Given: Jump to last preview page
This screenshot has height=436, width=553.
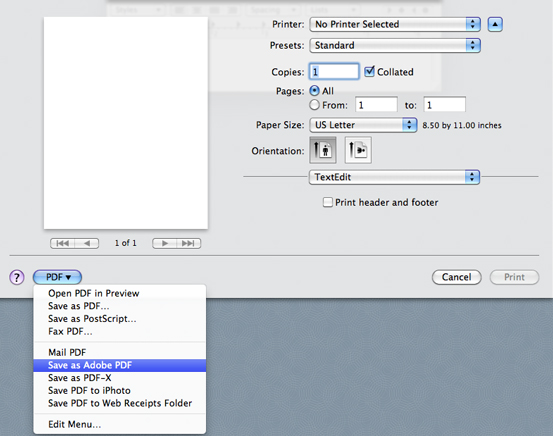Looking at the screenshot, I should point(189,243).
